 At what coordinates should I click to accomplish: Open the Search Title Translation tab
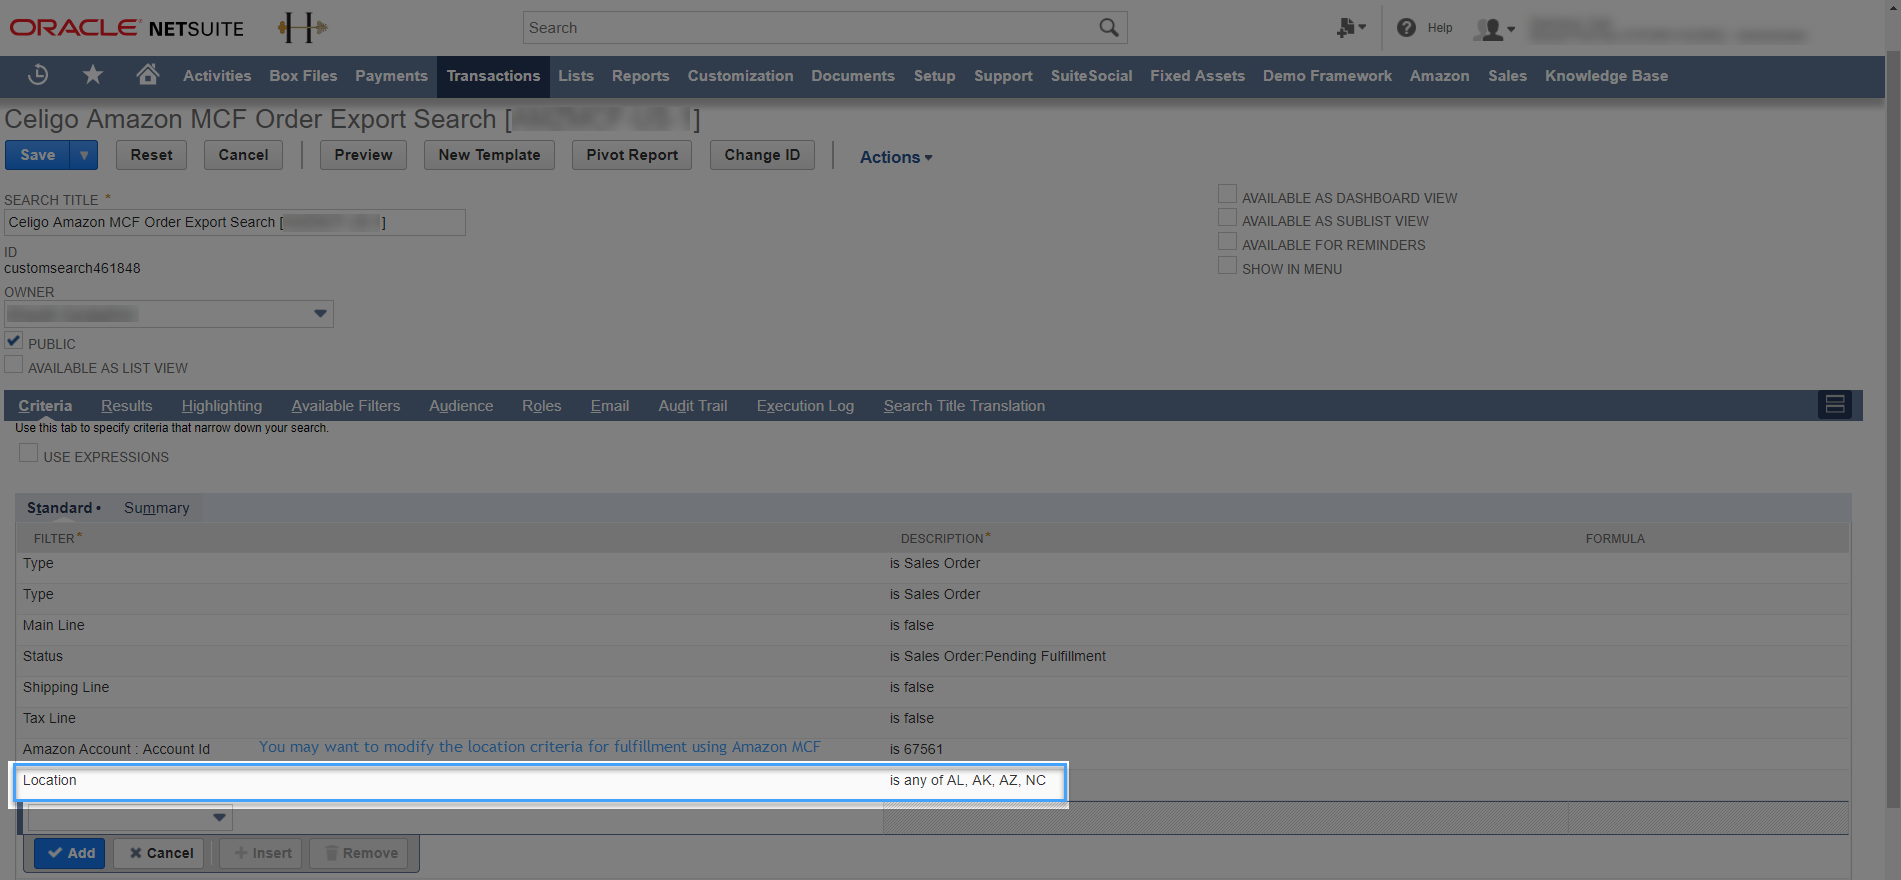coord(964,406)
